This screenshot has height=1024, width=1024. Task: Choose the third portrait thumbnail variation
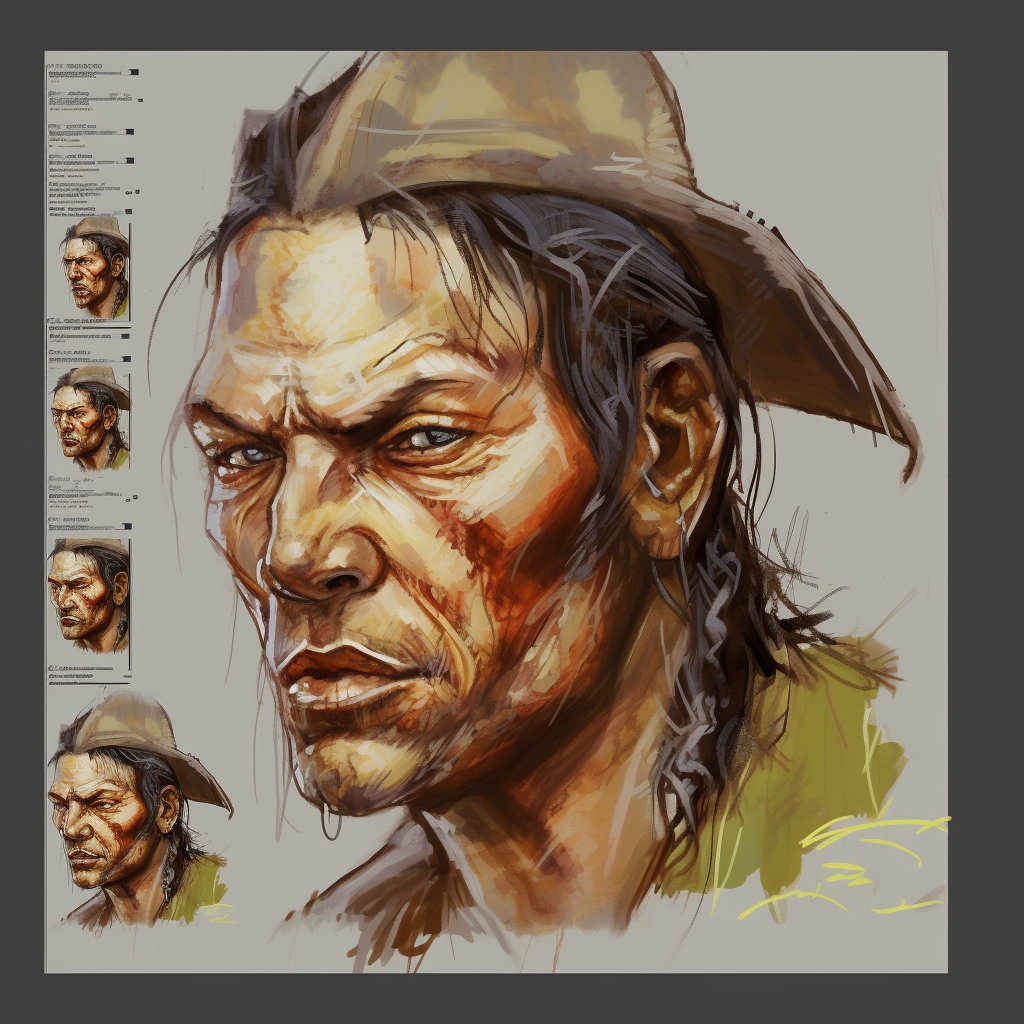point(89,595)
